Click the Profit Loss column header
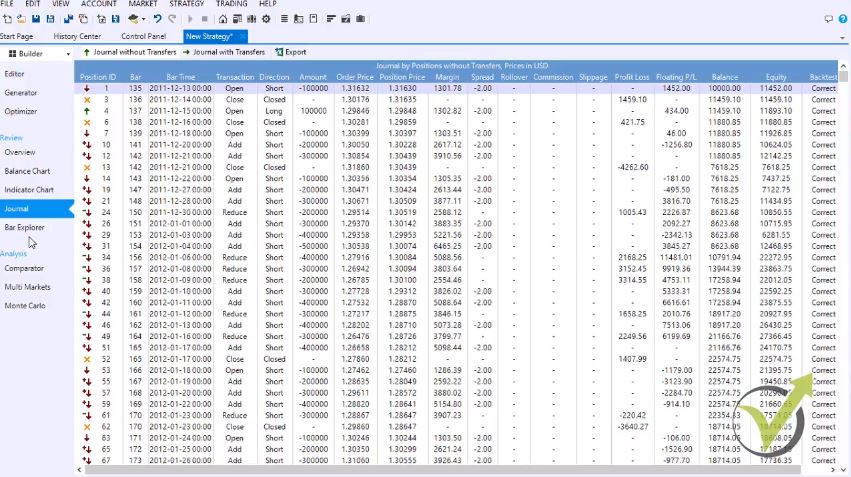Image resolution: width=851 pixels, height=477 pixels. (x=632, y=77)
